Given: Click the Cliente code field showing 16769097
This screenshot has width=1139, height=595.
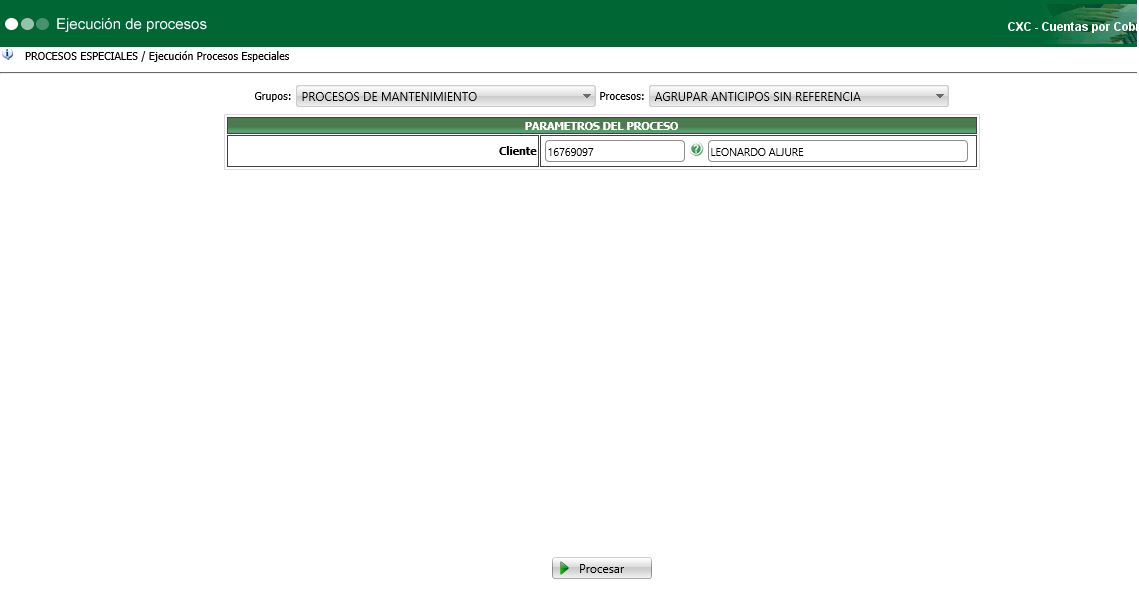Looking at the screenshot, I should tap(612, 150).
